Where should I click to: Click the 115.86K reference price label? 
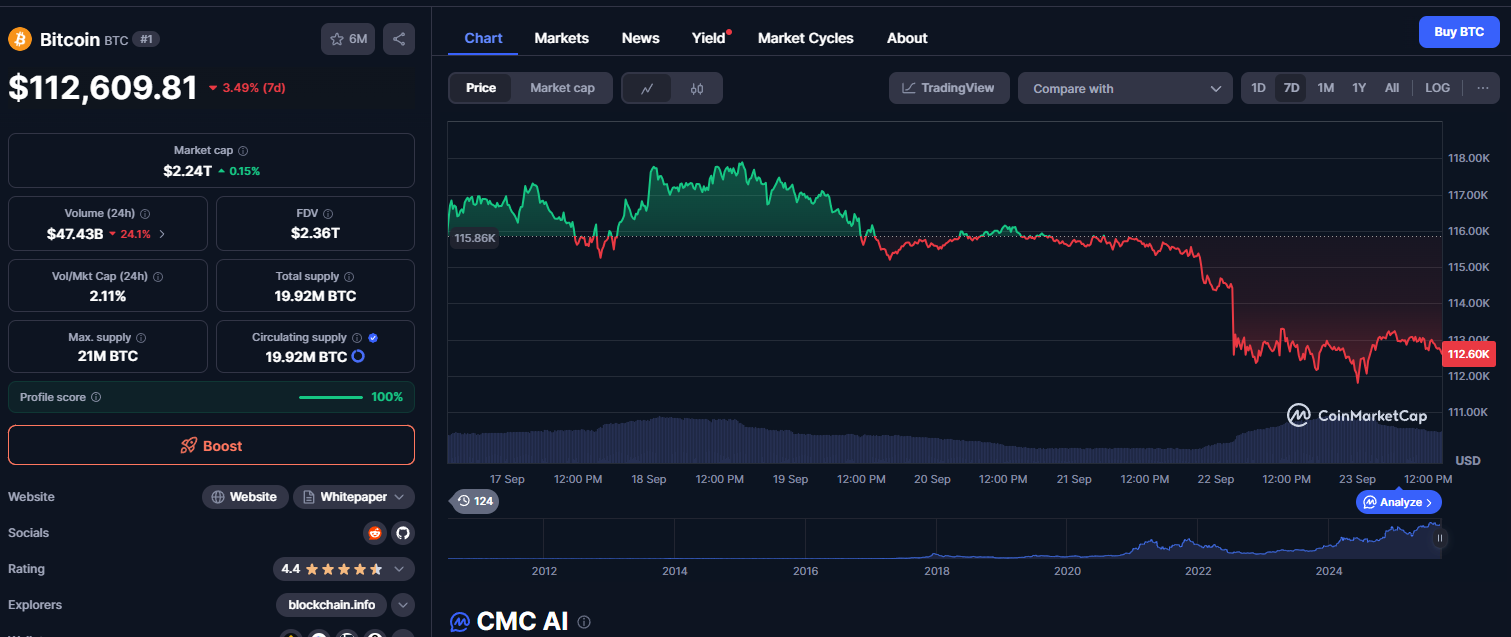pyautogui.click(x=475, y=238)
